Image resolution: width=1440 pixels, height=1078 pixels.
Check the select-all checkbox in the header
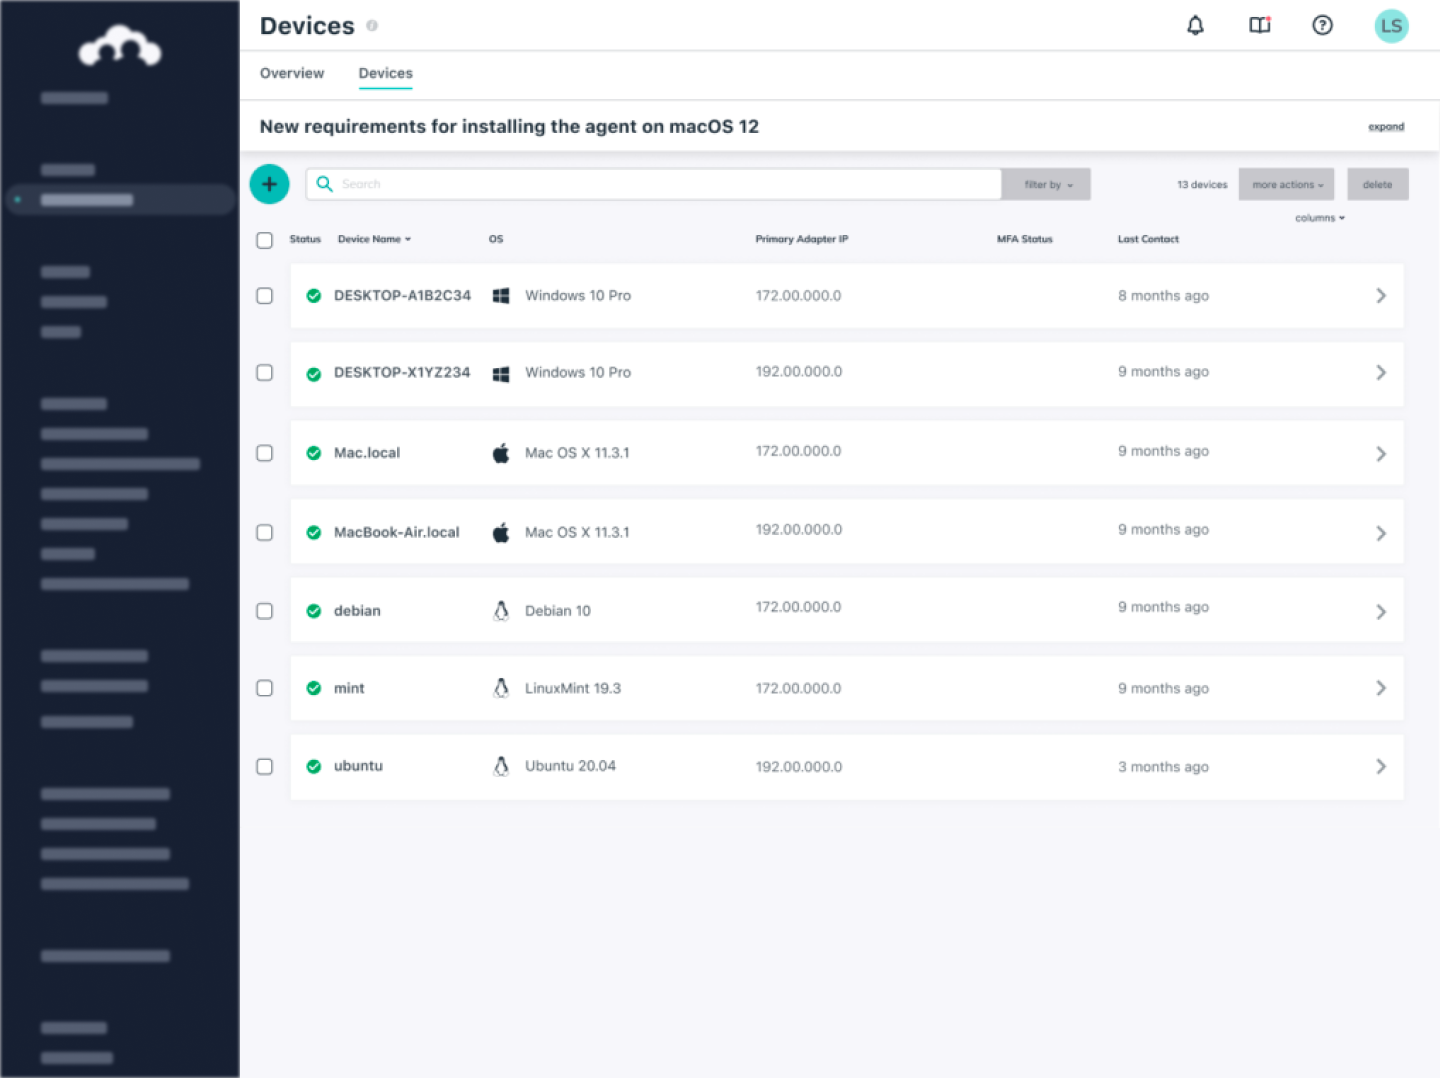[264, 240]
